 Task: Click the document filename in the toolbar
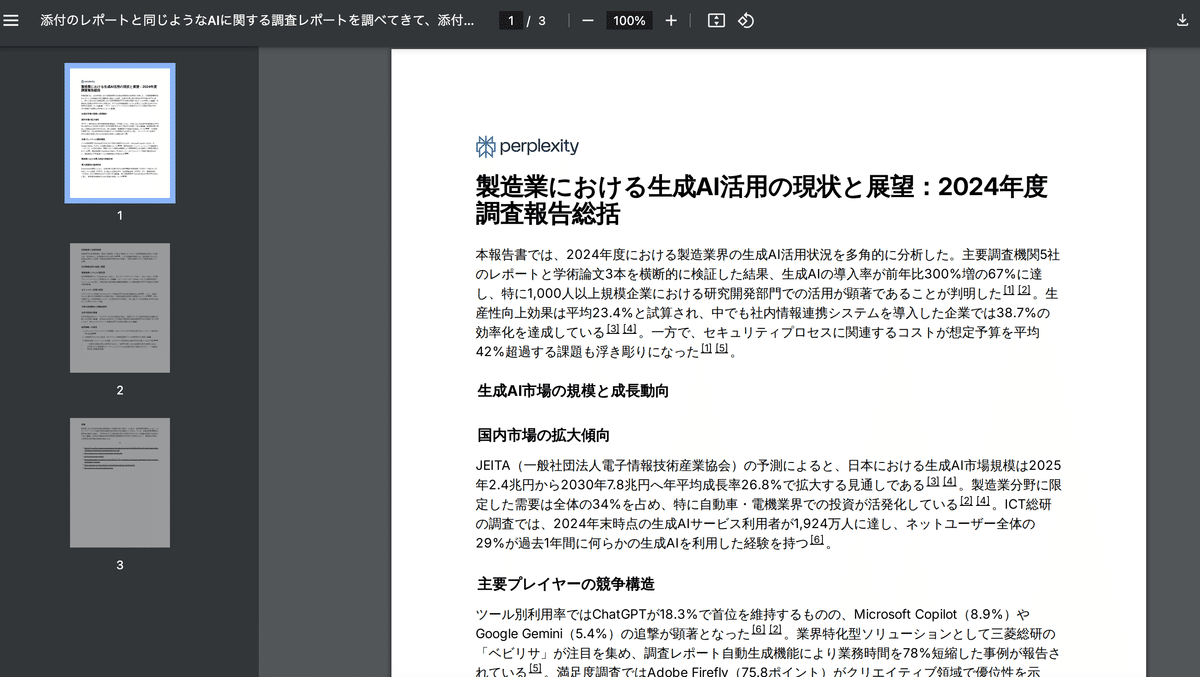[x=257, y=21]
